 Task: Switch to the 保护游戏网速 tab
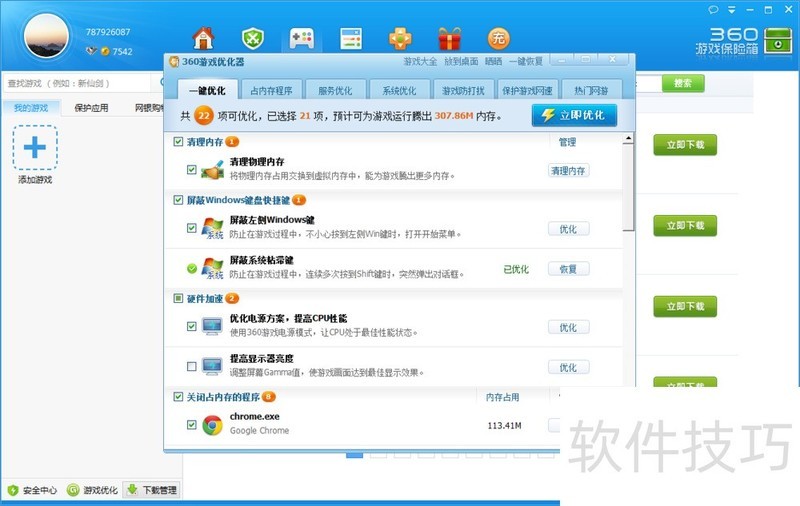(528, 90)
